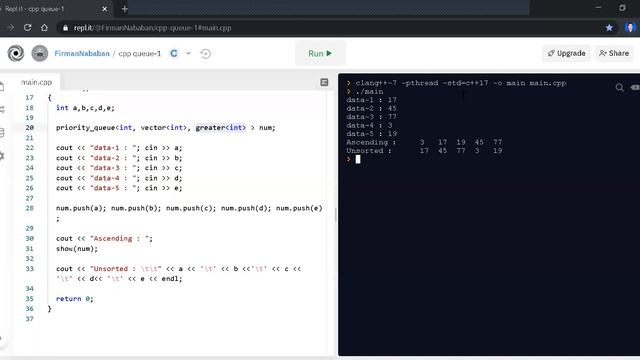
Task: Open a new browser tab
Action: click(124, 9)
